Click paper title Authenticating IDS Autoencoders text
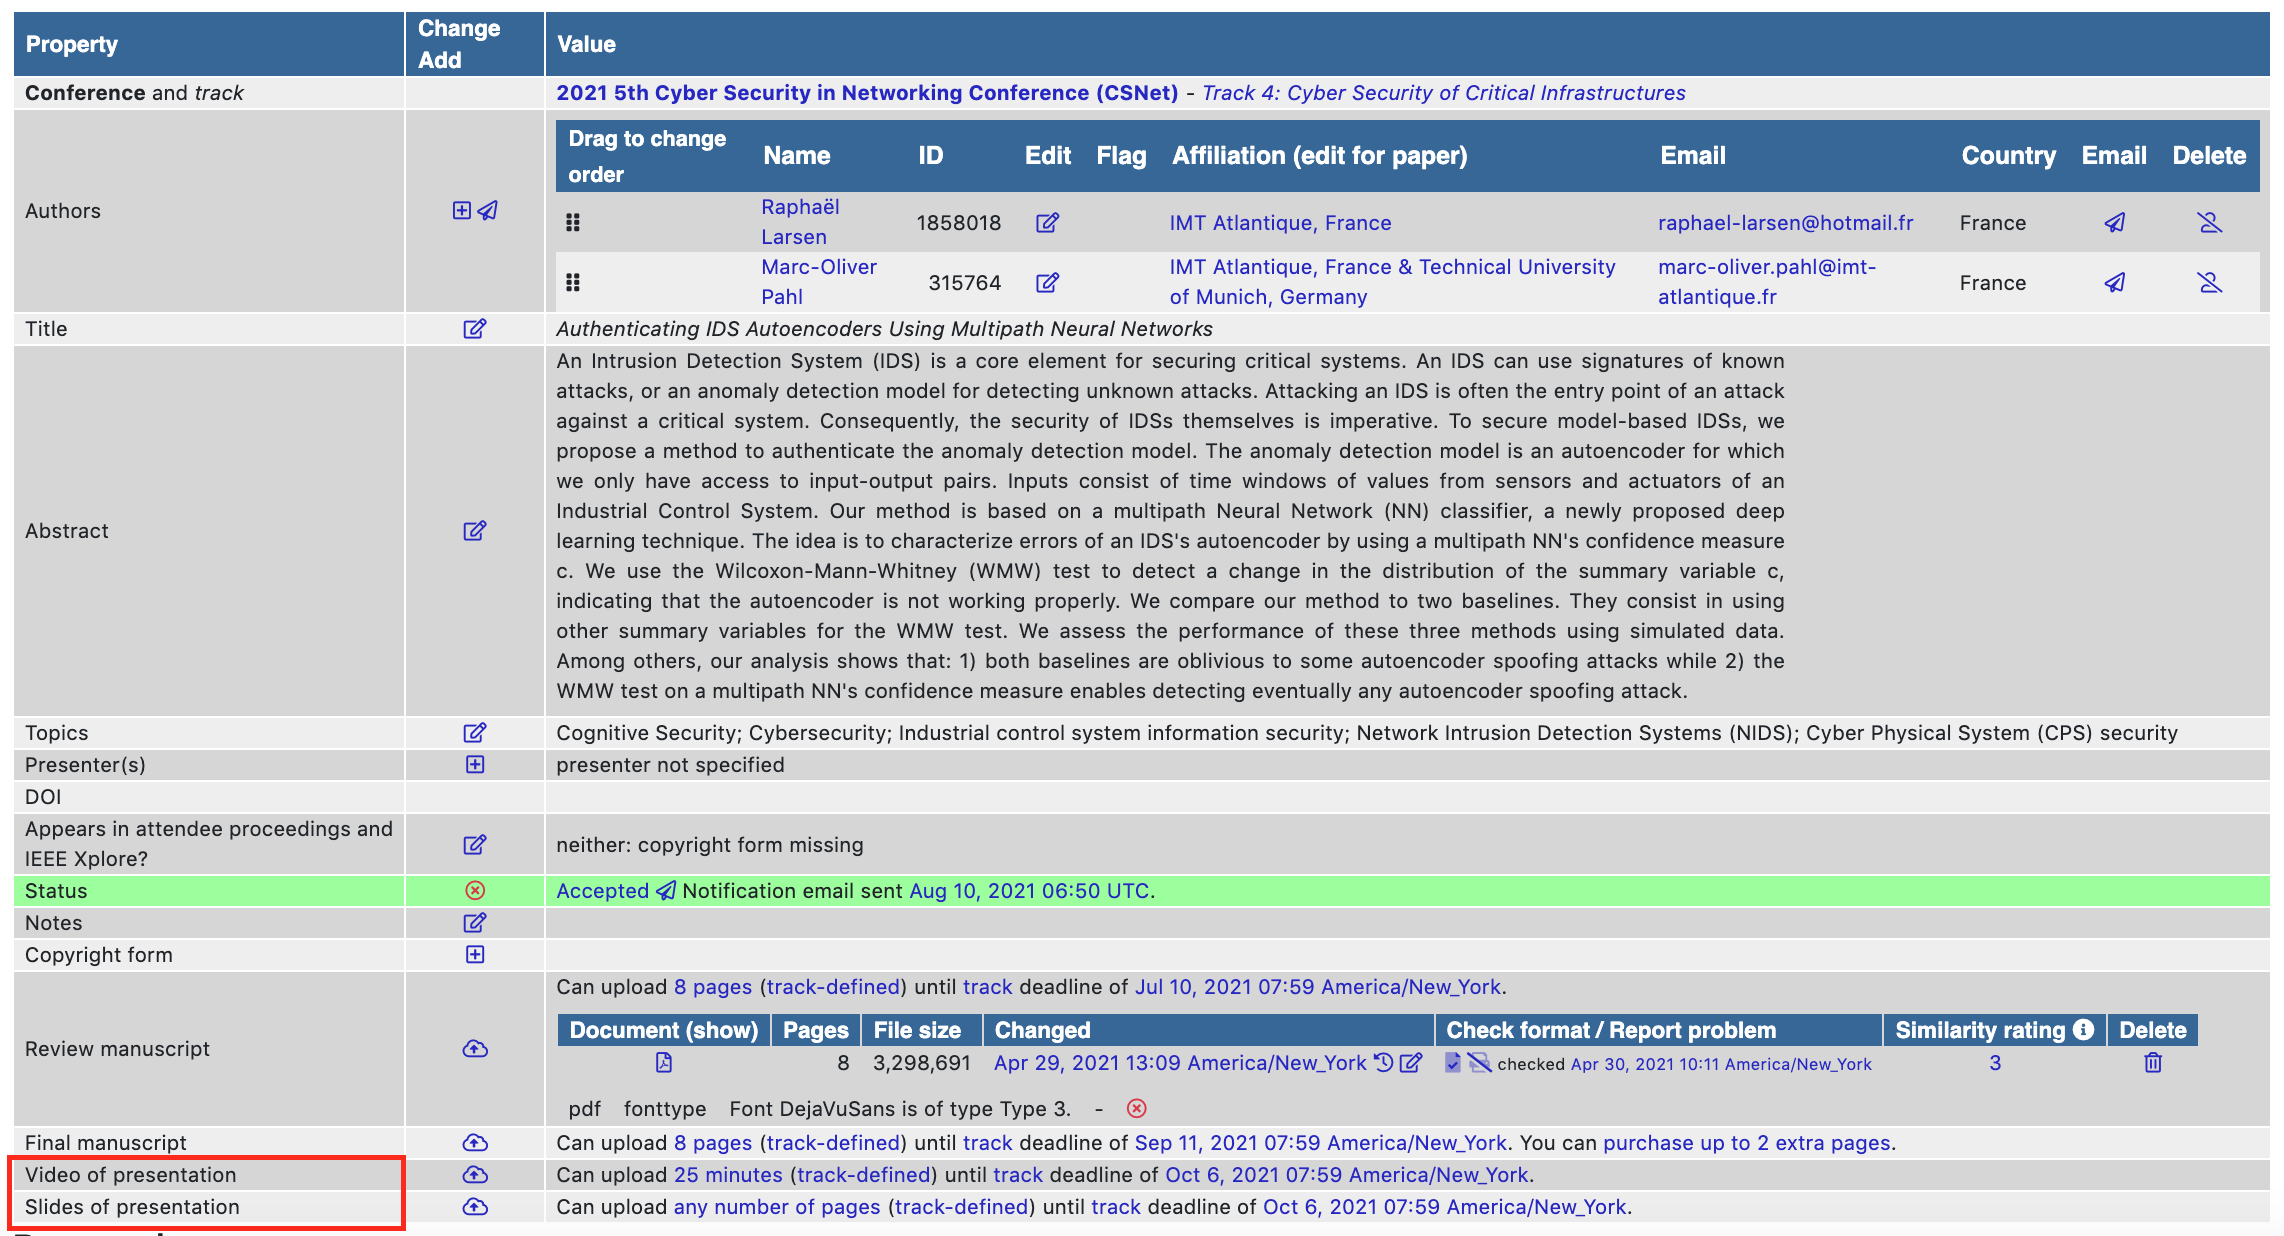The image size is (2284, 1236). pos(884,328)
